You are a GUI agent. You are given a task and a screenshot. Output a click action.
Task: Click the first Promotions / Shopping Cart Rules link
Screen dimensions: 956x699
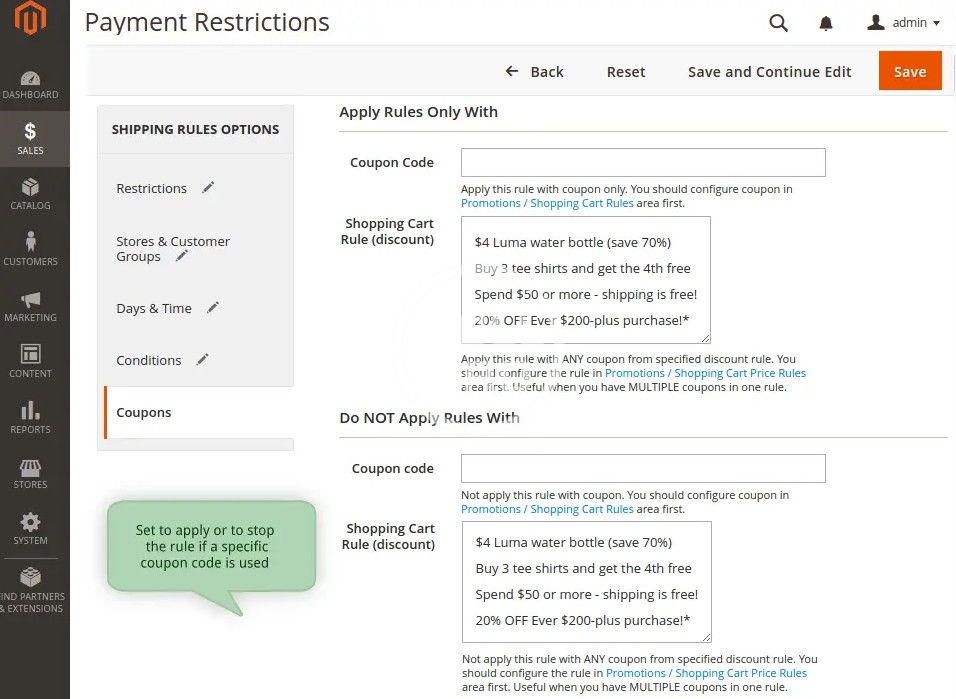coord(547,203)
